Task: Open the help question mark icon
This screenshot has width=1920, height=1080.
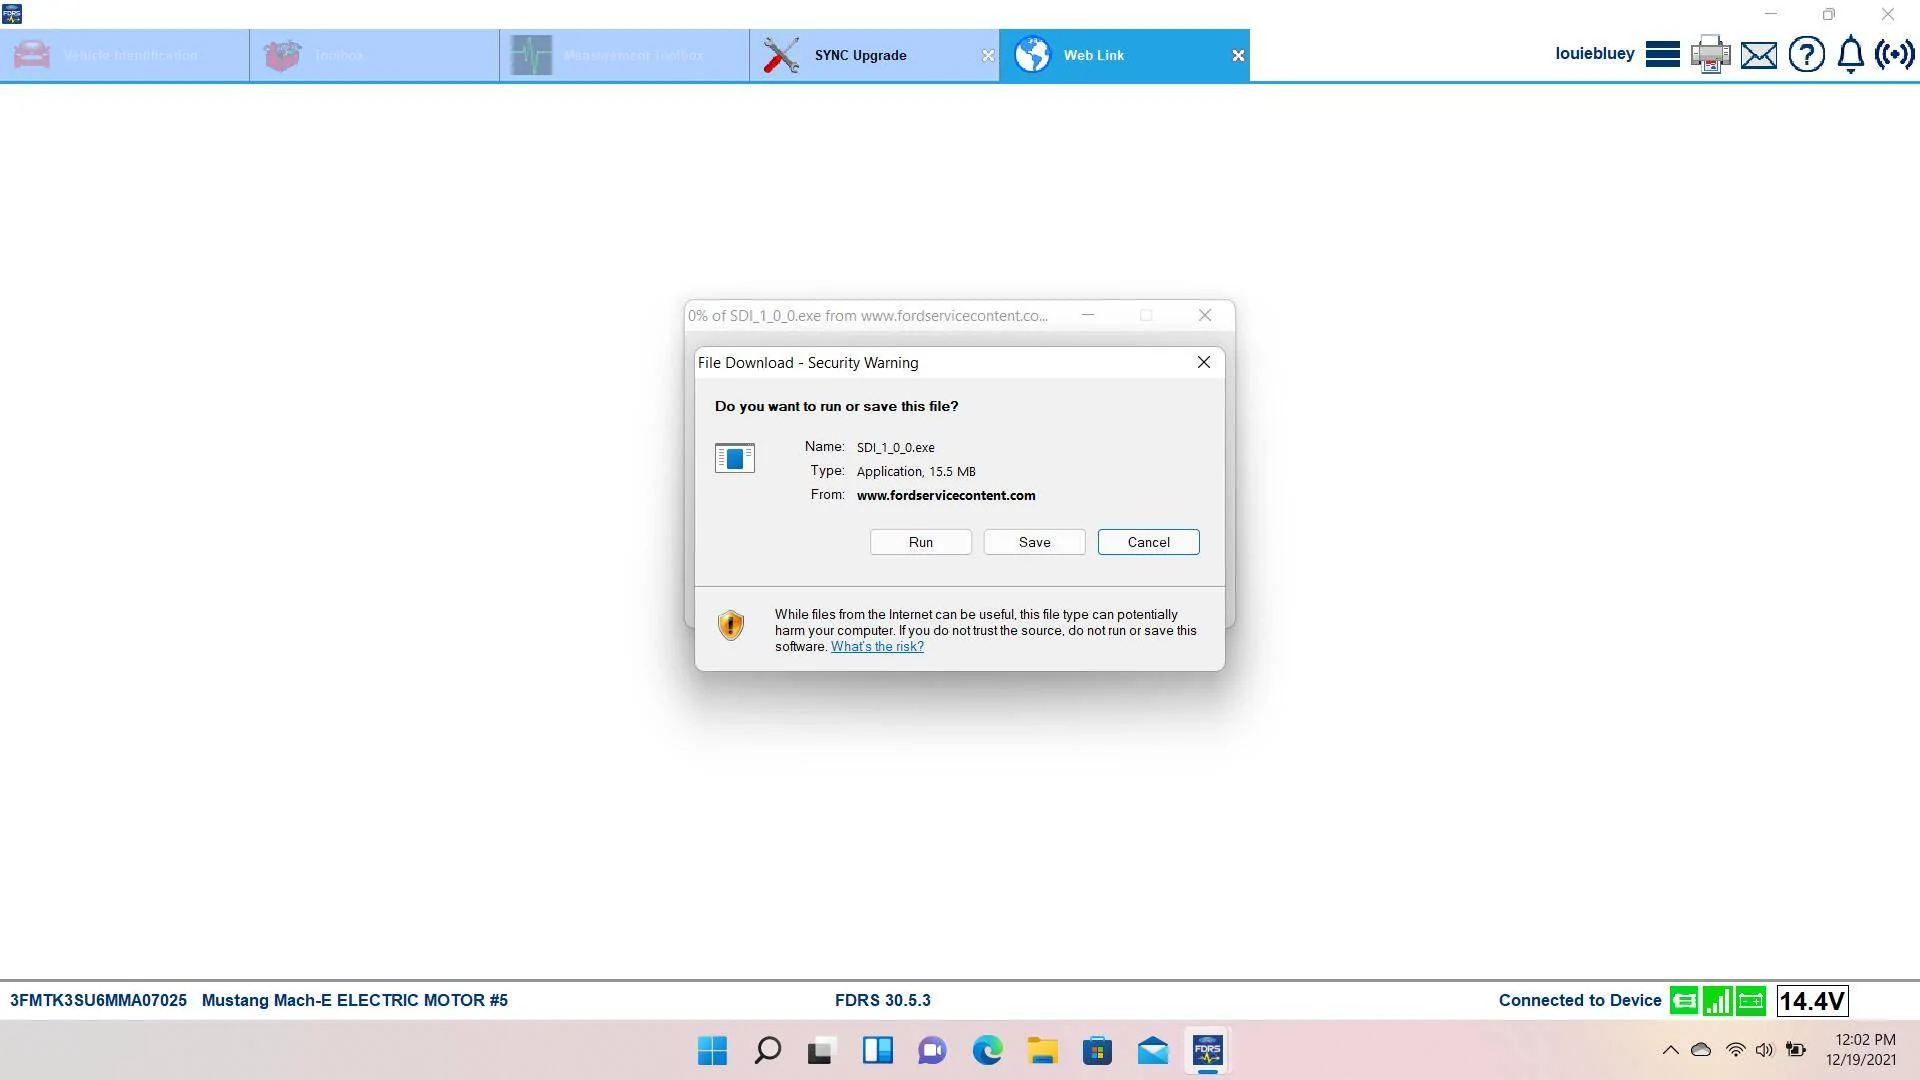Action: pos(1806,54)
